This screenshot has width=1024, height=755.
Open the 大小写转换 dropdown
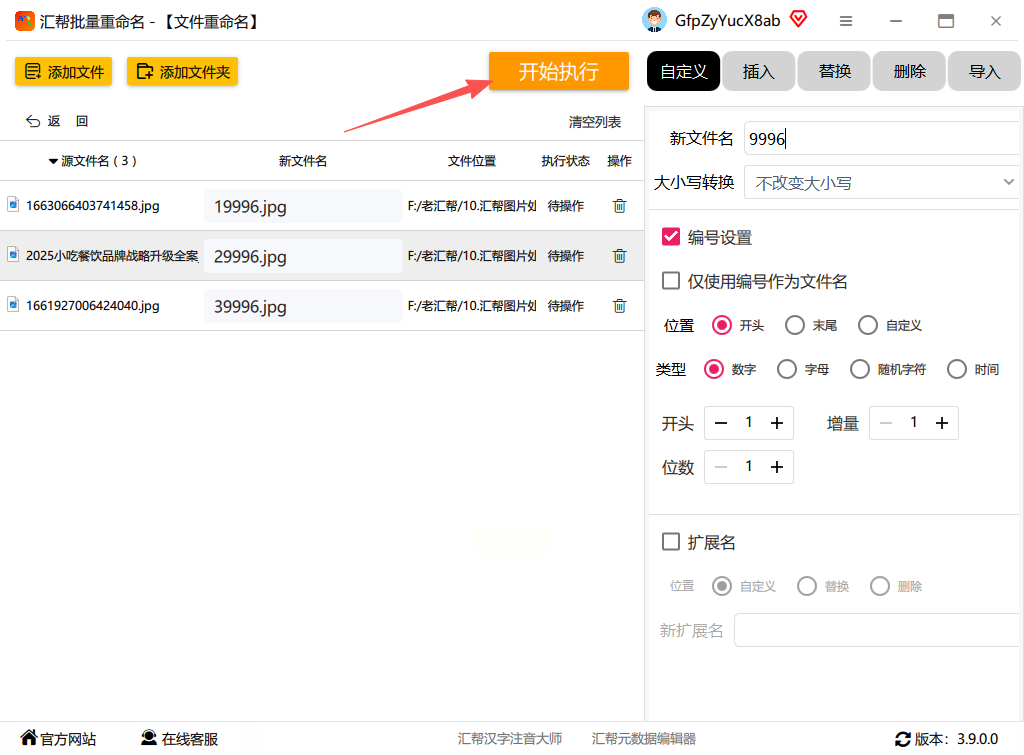(x=882, y=183)
